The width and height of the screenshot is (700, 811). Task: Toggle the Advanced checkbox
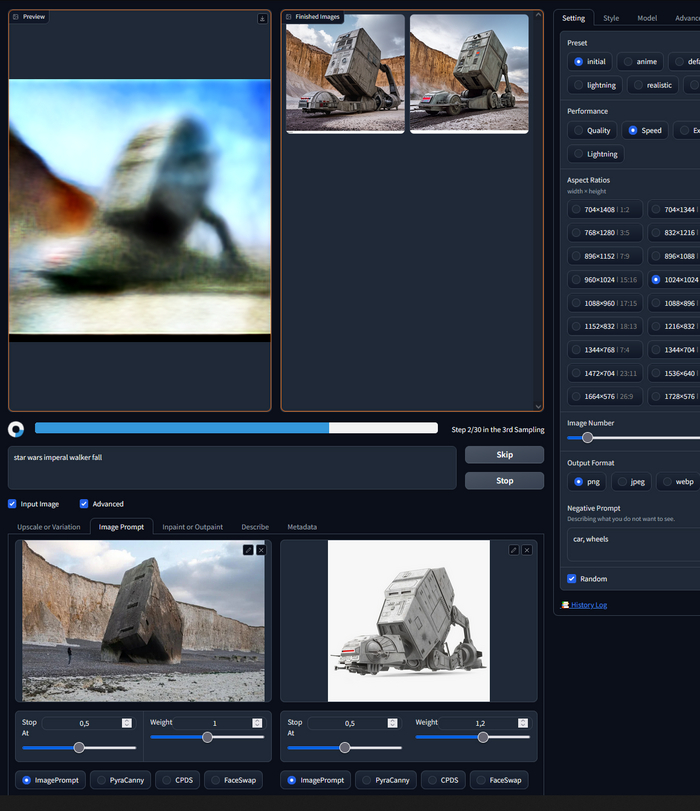85,504
